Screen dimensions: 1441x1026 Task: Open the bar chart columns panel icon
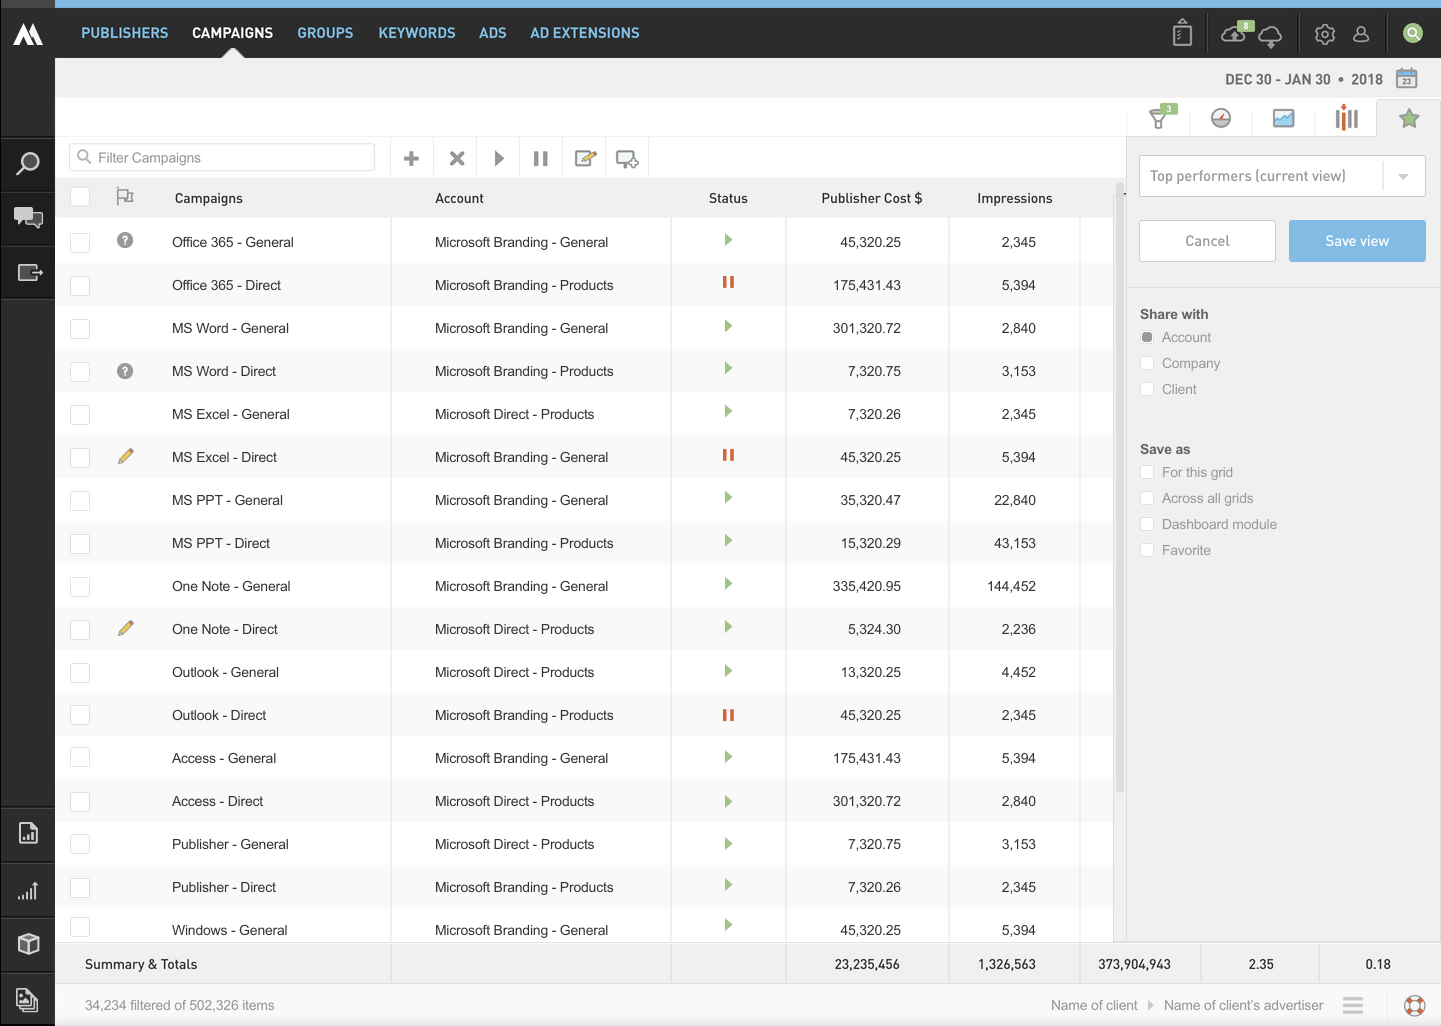click(1347, 118)
